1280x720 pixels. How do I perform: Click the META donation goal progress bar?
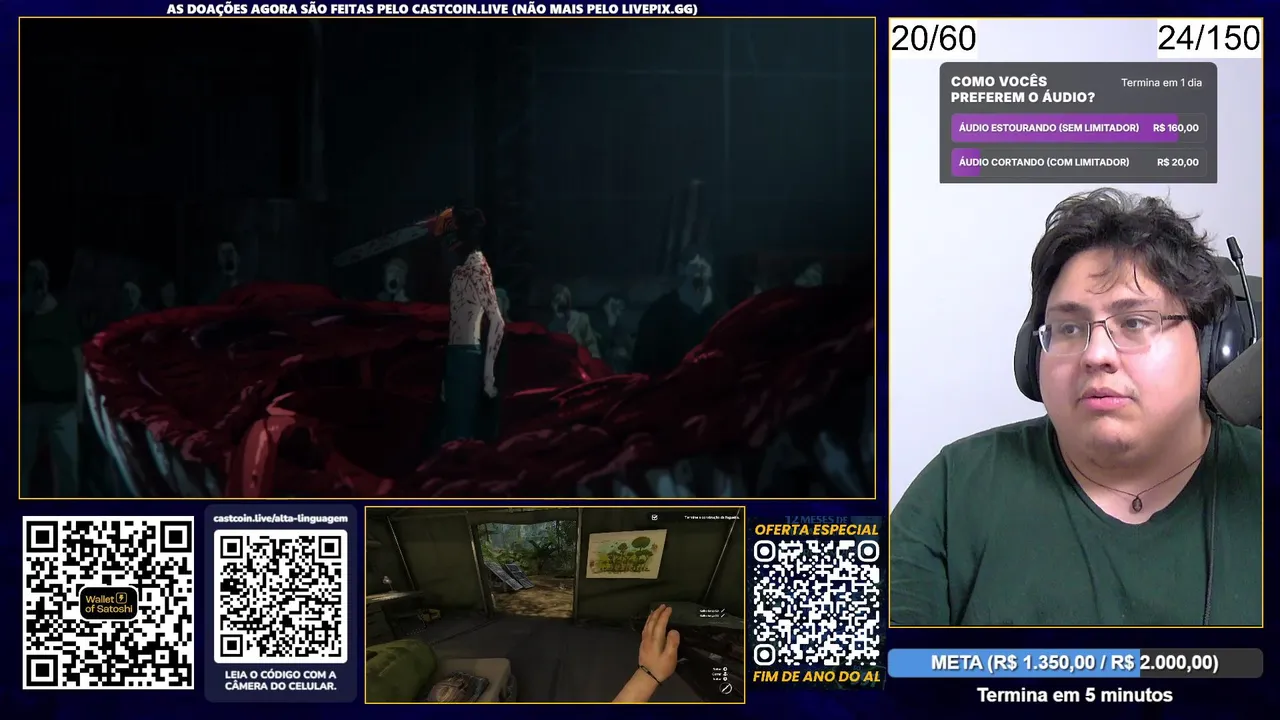[x=1075, y=663]
